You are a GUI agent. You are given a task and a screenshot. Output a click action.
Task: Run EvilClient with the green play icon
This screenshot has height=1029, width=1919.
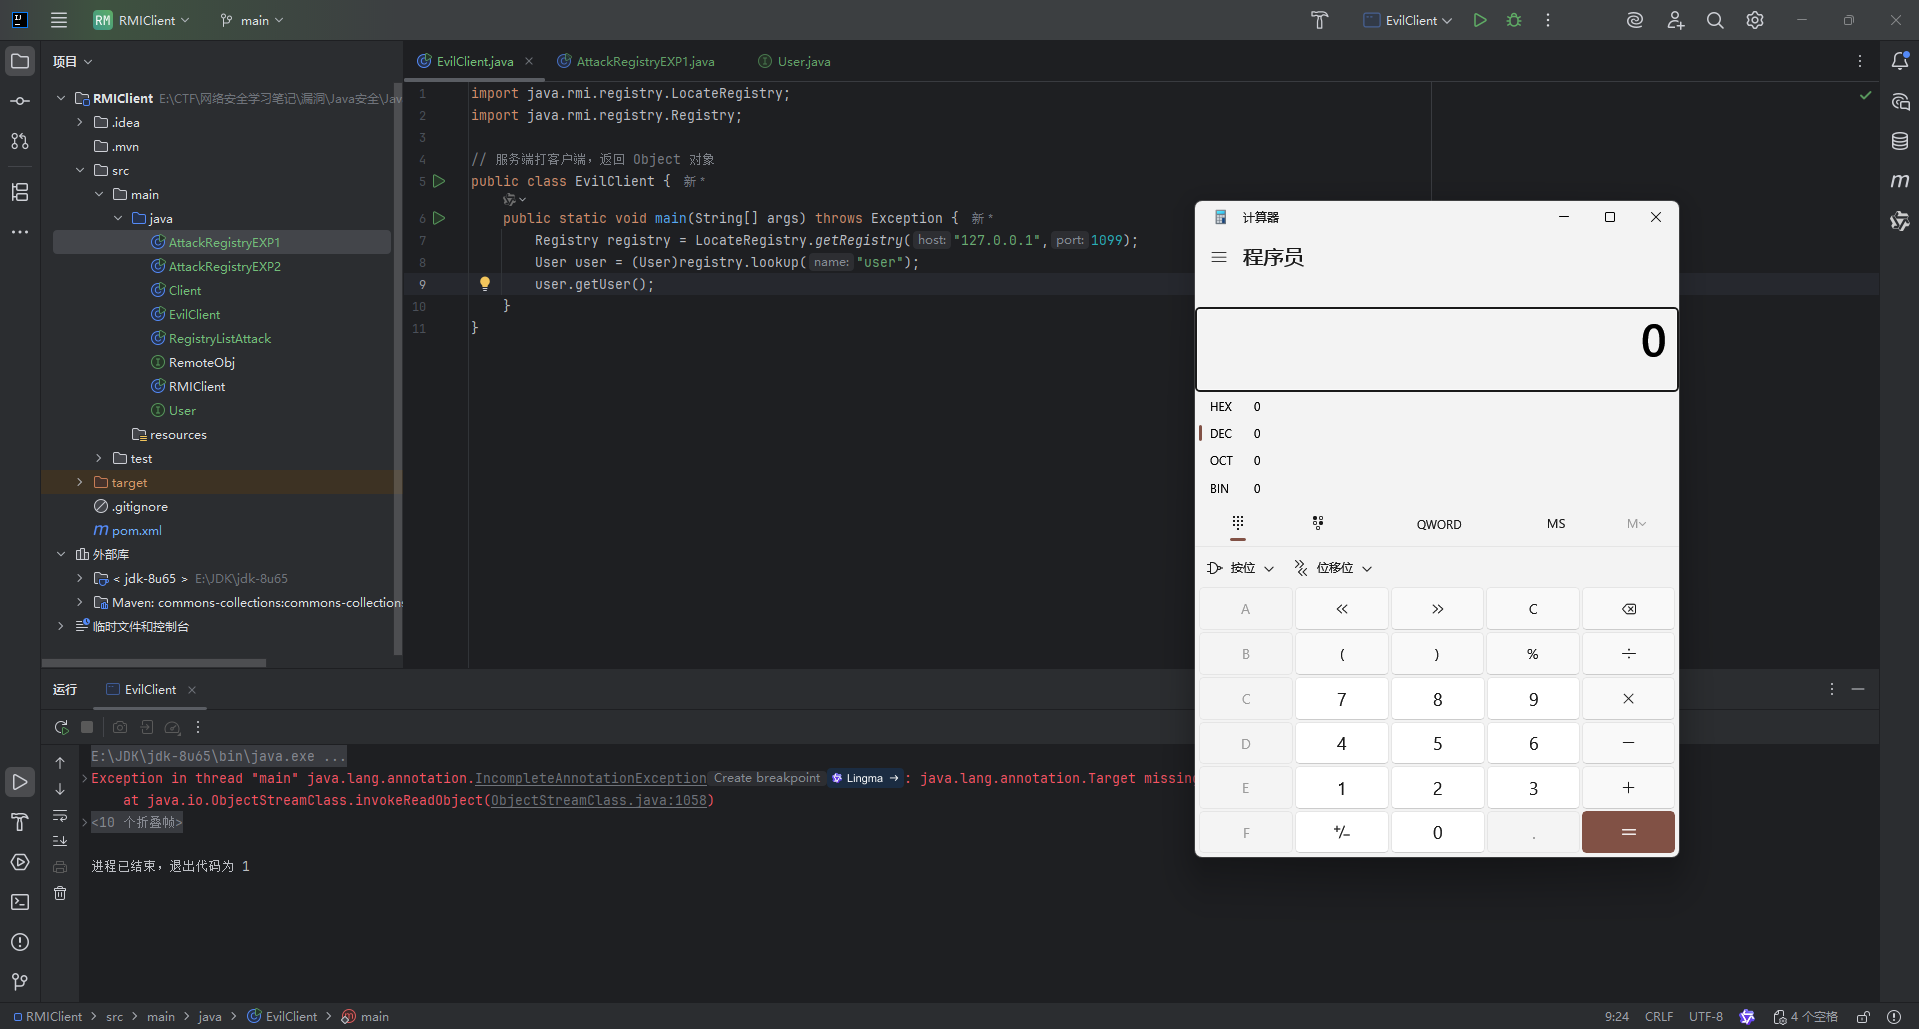[1480, 20]
